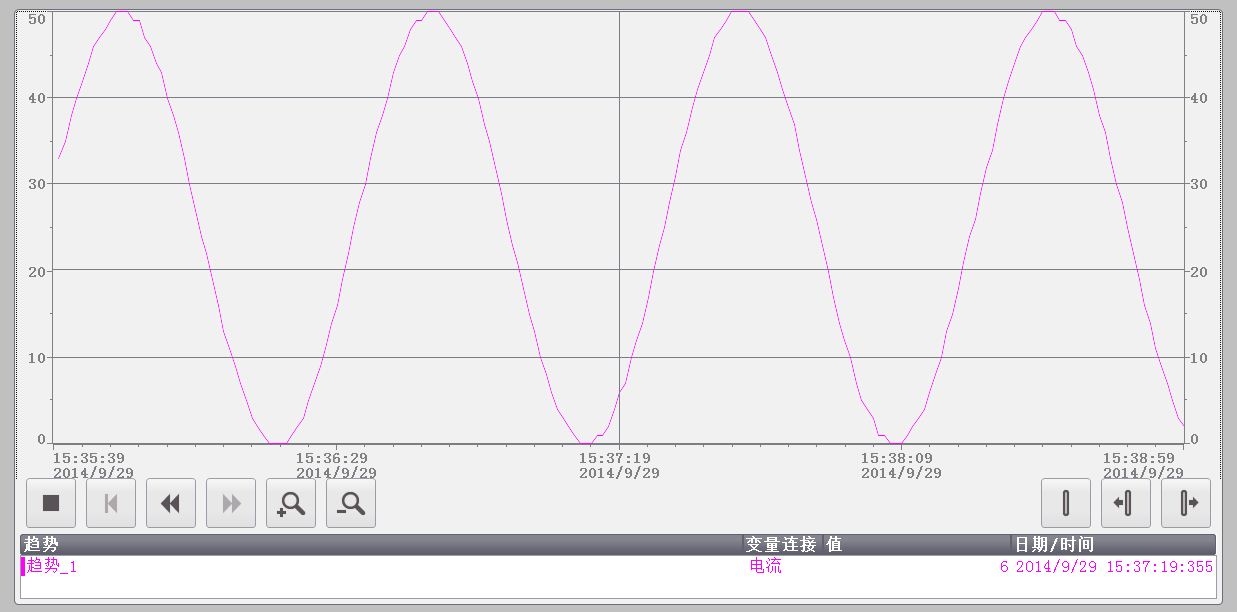This screenshot has width=1237, height=612.
Task: Click the value 6 in the 值 column
Action: tap(1004, 567)
